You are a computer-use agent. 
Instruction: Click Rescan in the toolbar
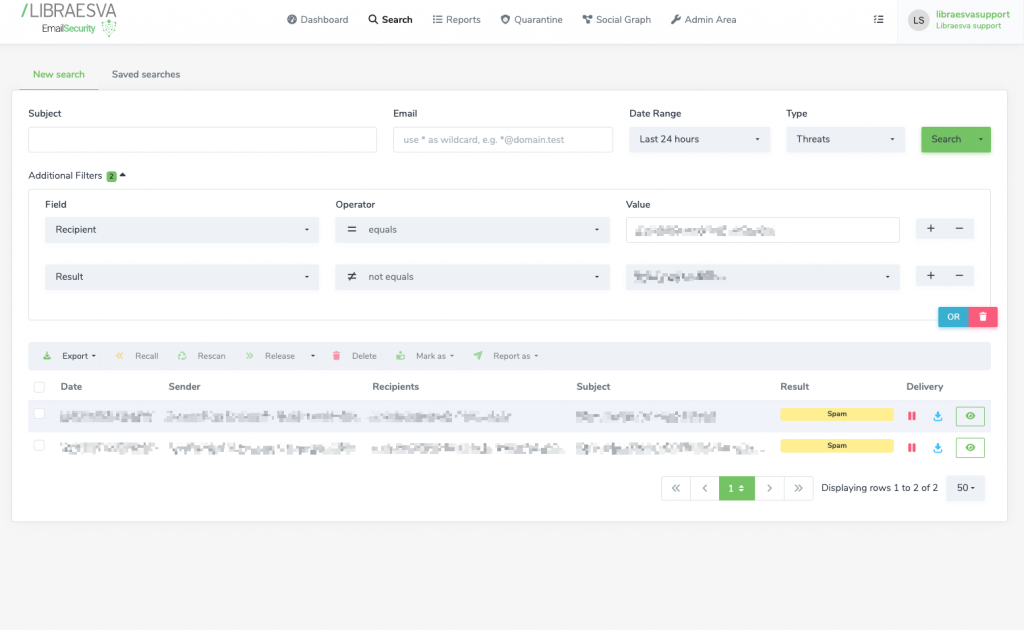click(x=202, y=356)
